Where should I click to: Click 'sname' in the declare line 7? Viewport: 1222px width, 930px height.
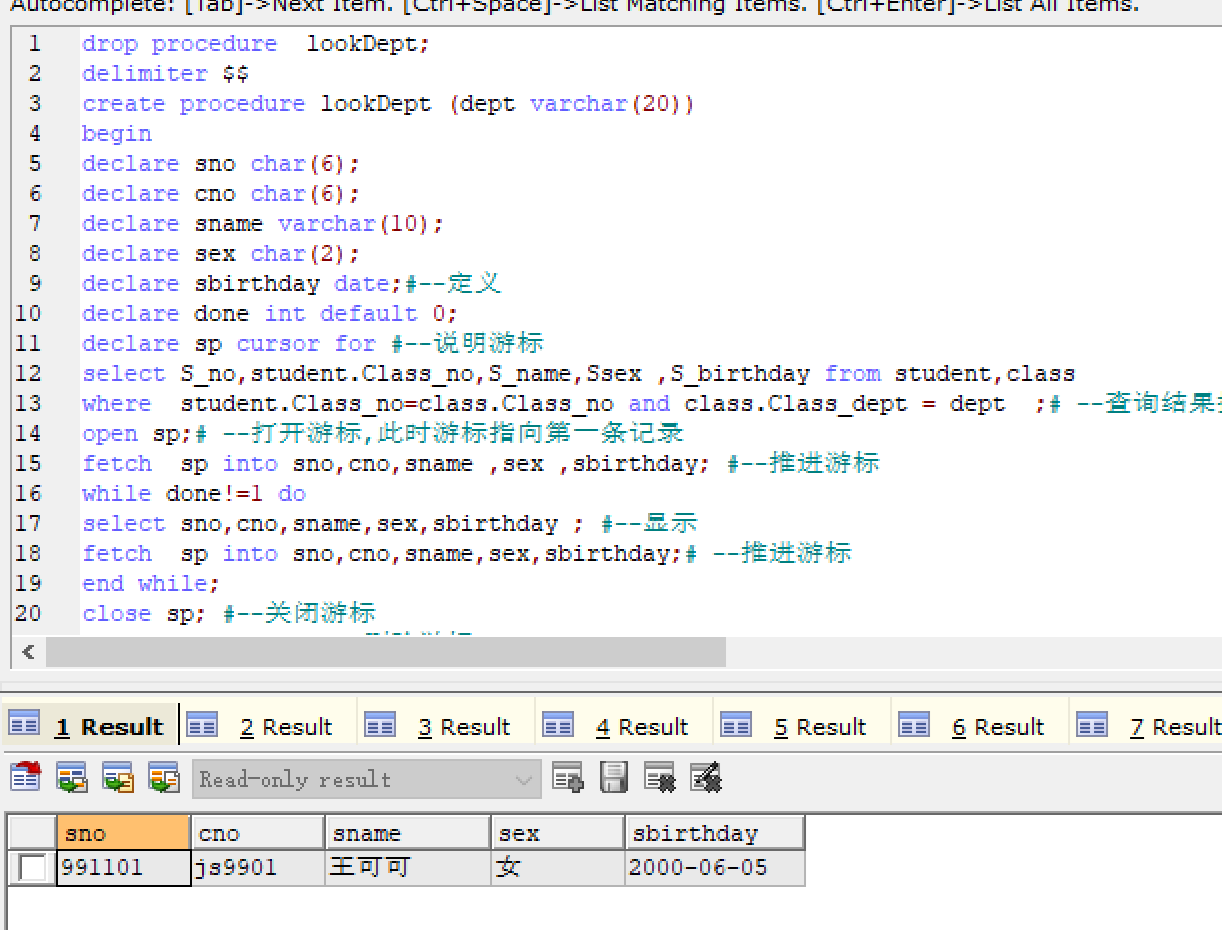[x=229, y=224]
